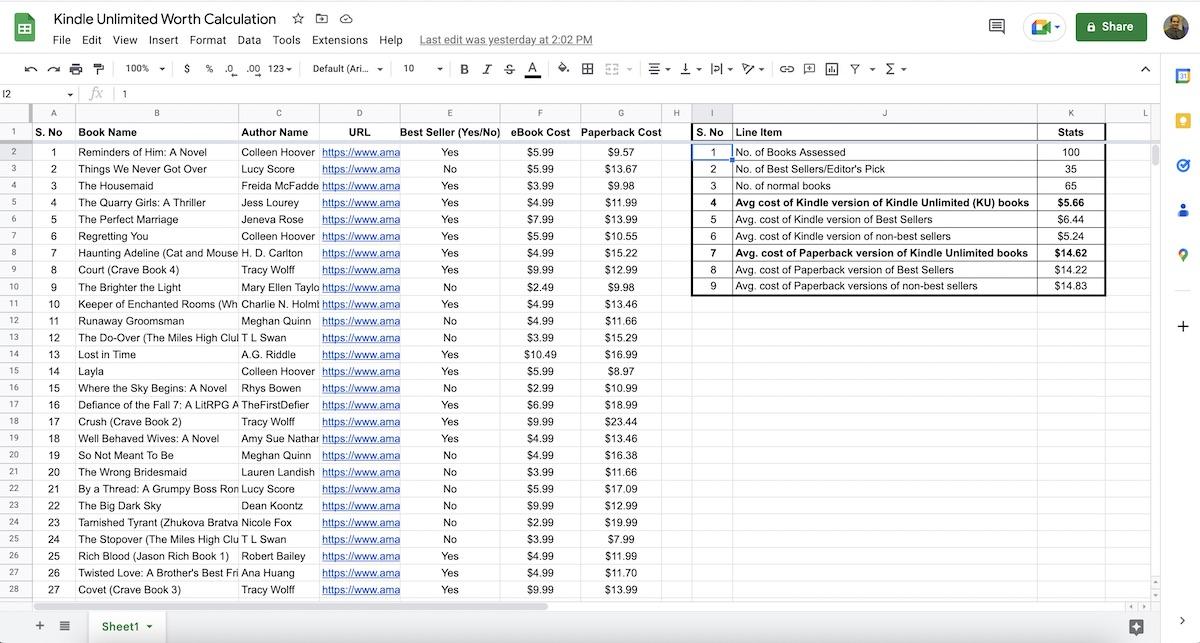This screenshot has width=1200, height=643.
Task: Click the user account avatar
Action: [1176, 27]
